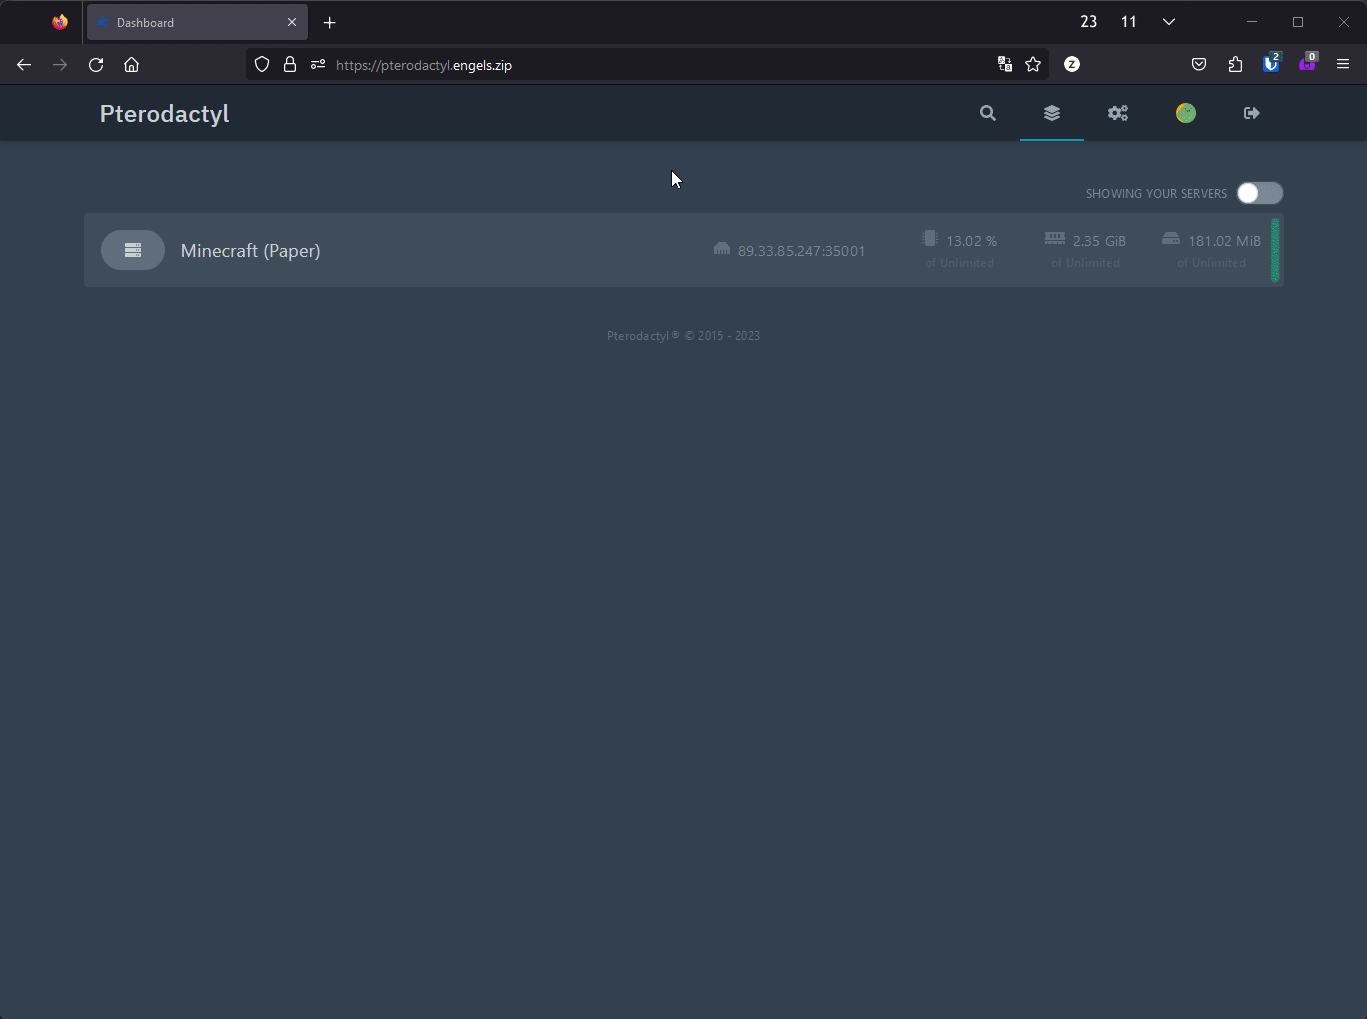Open the Firefox application menu
The width and height of the screenshot is (1367, 1019).
1343,65
